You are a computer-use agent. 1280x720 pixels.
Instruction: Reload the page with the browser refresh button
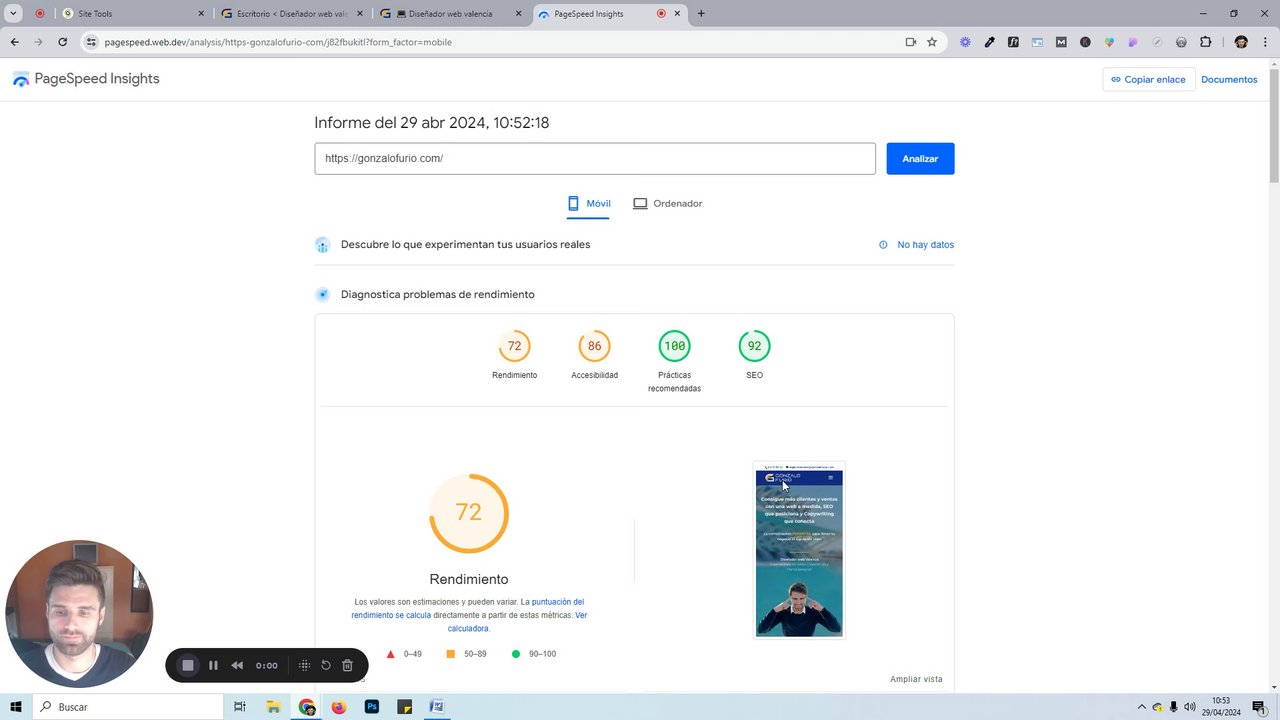pos(62,42)
